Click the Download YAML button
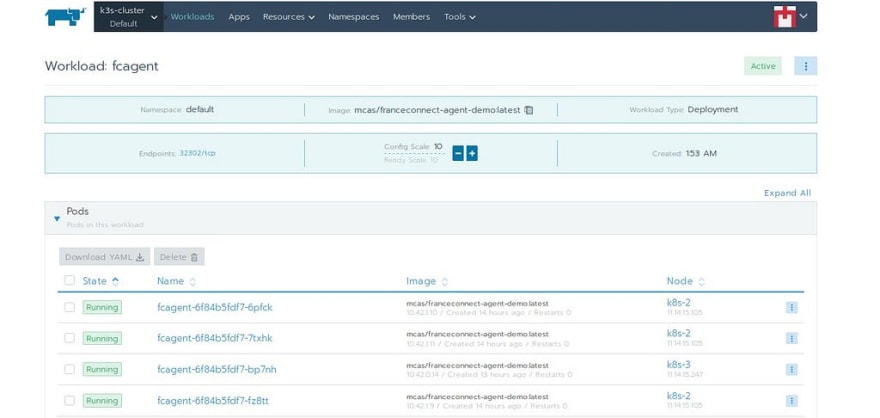Viewport: 880px width, 418px height. tap(104, 257)
